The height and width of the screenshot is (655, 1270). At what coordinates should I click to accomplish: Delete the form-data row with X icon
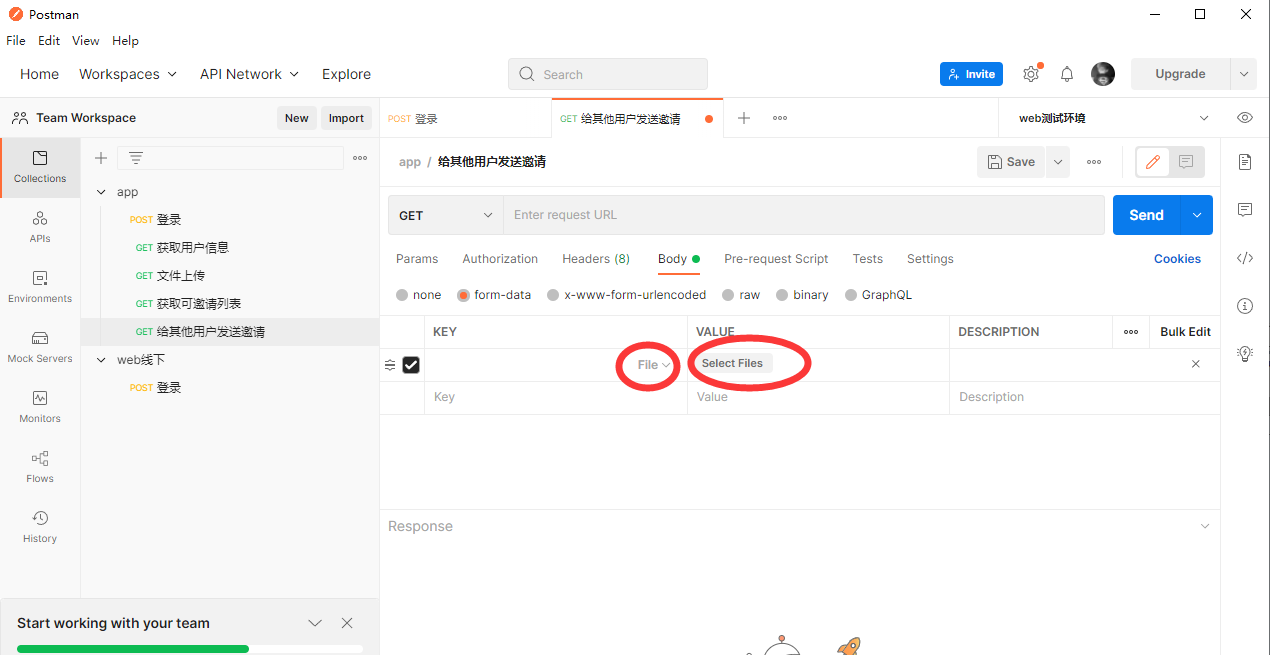click(1196, 364)
